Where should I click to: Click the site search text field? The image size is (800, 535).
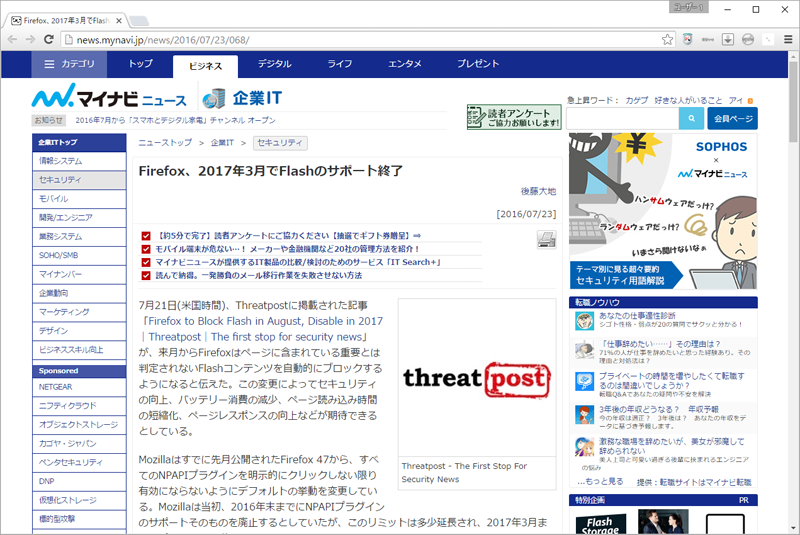(x=622, y=119)
